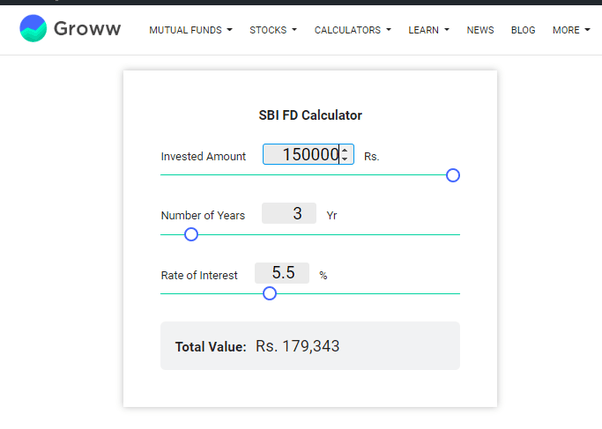
Task: Focus the Invested Amount input field
Action: (x=308, y=154)
